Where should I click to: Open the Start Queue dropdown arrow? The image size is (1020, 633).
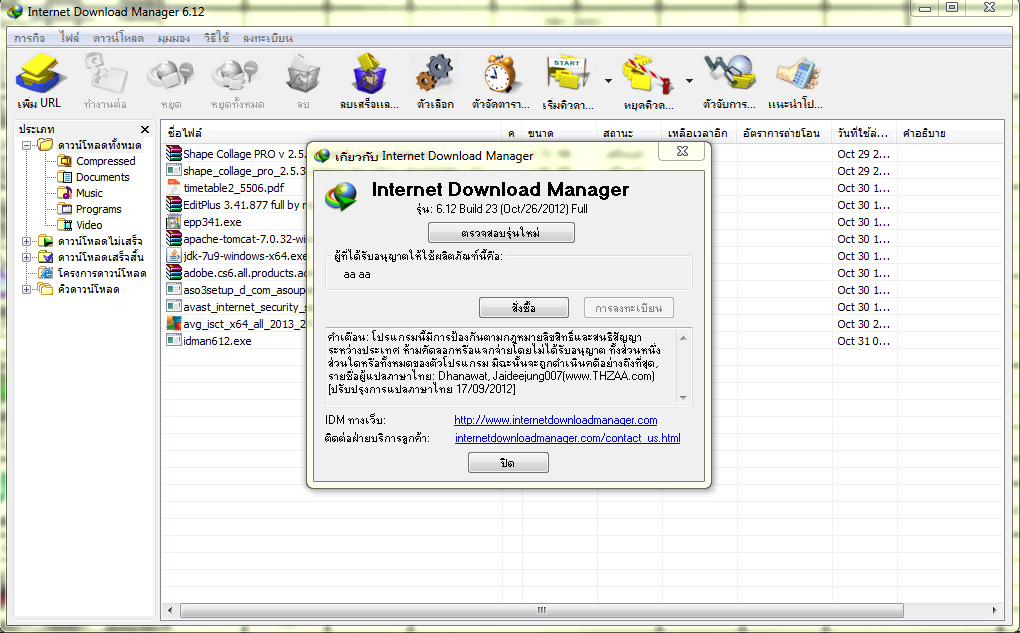[608, 81]
